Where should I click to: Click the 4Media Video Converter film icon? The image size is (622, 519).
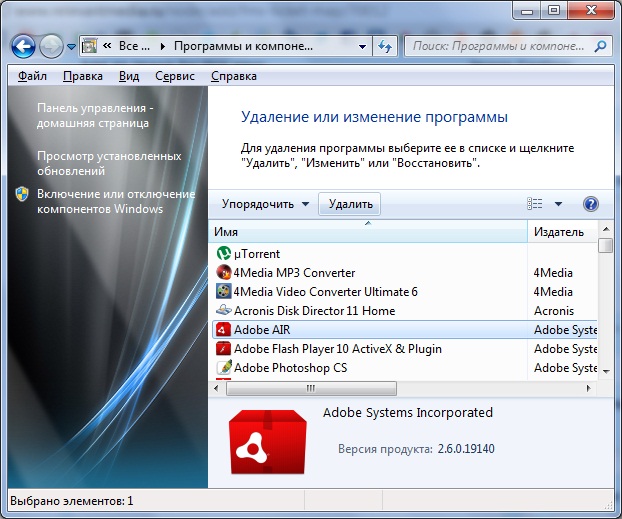[x=224, y=291]
